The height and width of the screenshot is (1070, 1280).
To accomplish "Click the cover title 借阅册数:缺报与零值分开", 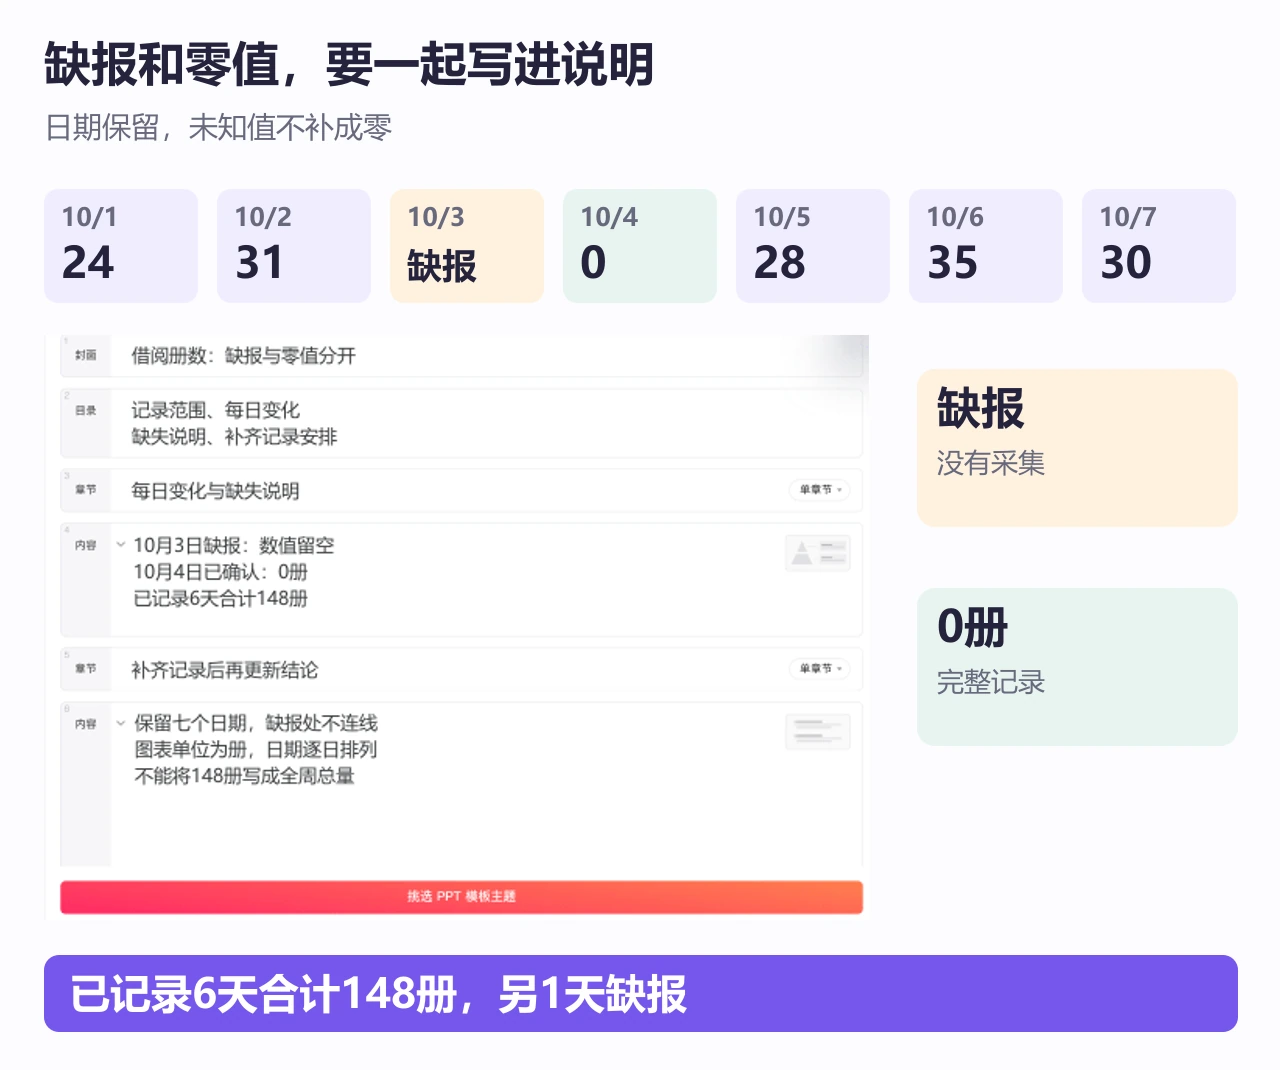I will pos(243,356).
